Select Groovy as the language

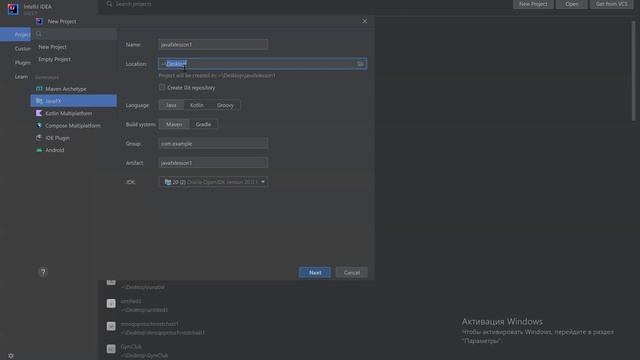point(225,105)
